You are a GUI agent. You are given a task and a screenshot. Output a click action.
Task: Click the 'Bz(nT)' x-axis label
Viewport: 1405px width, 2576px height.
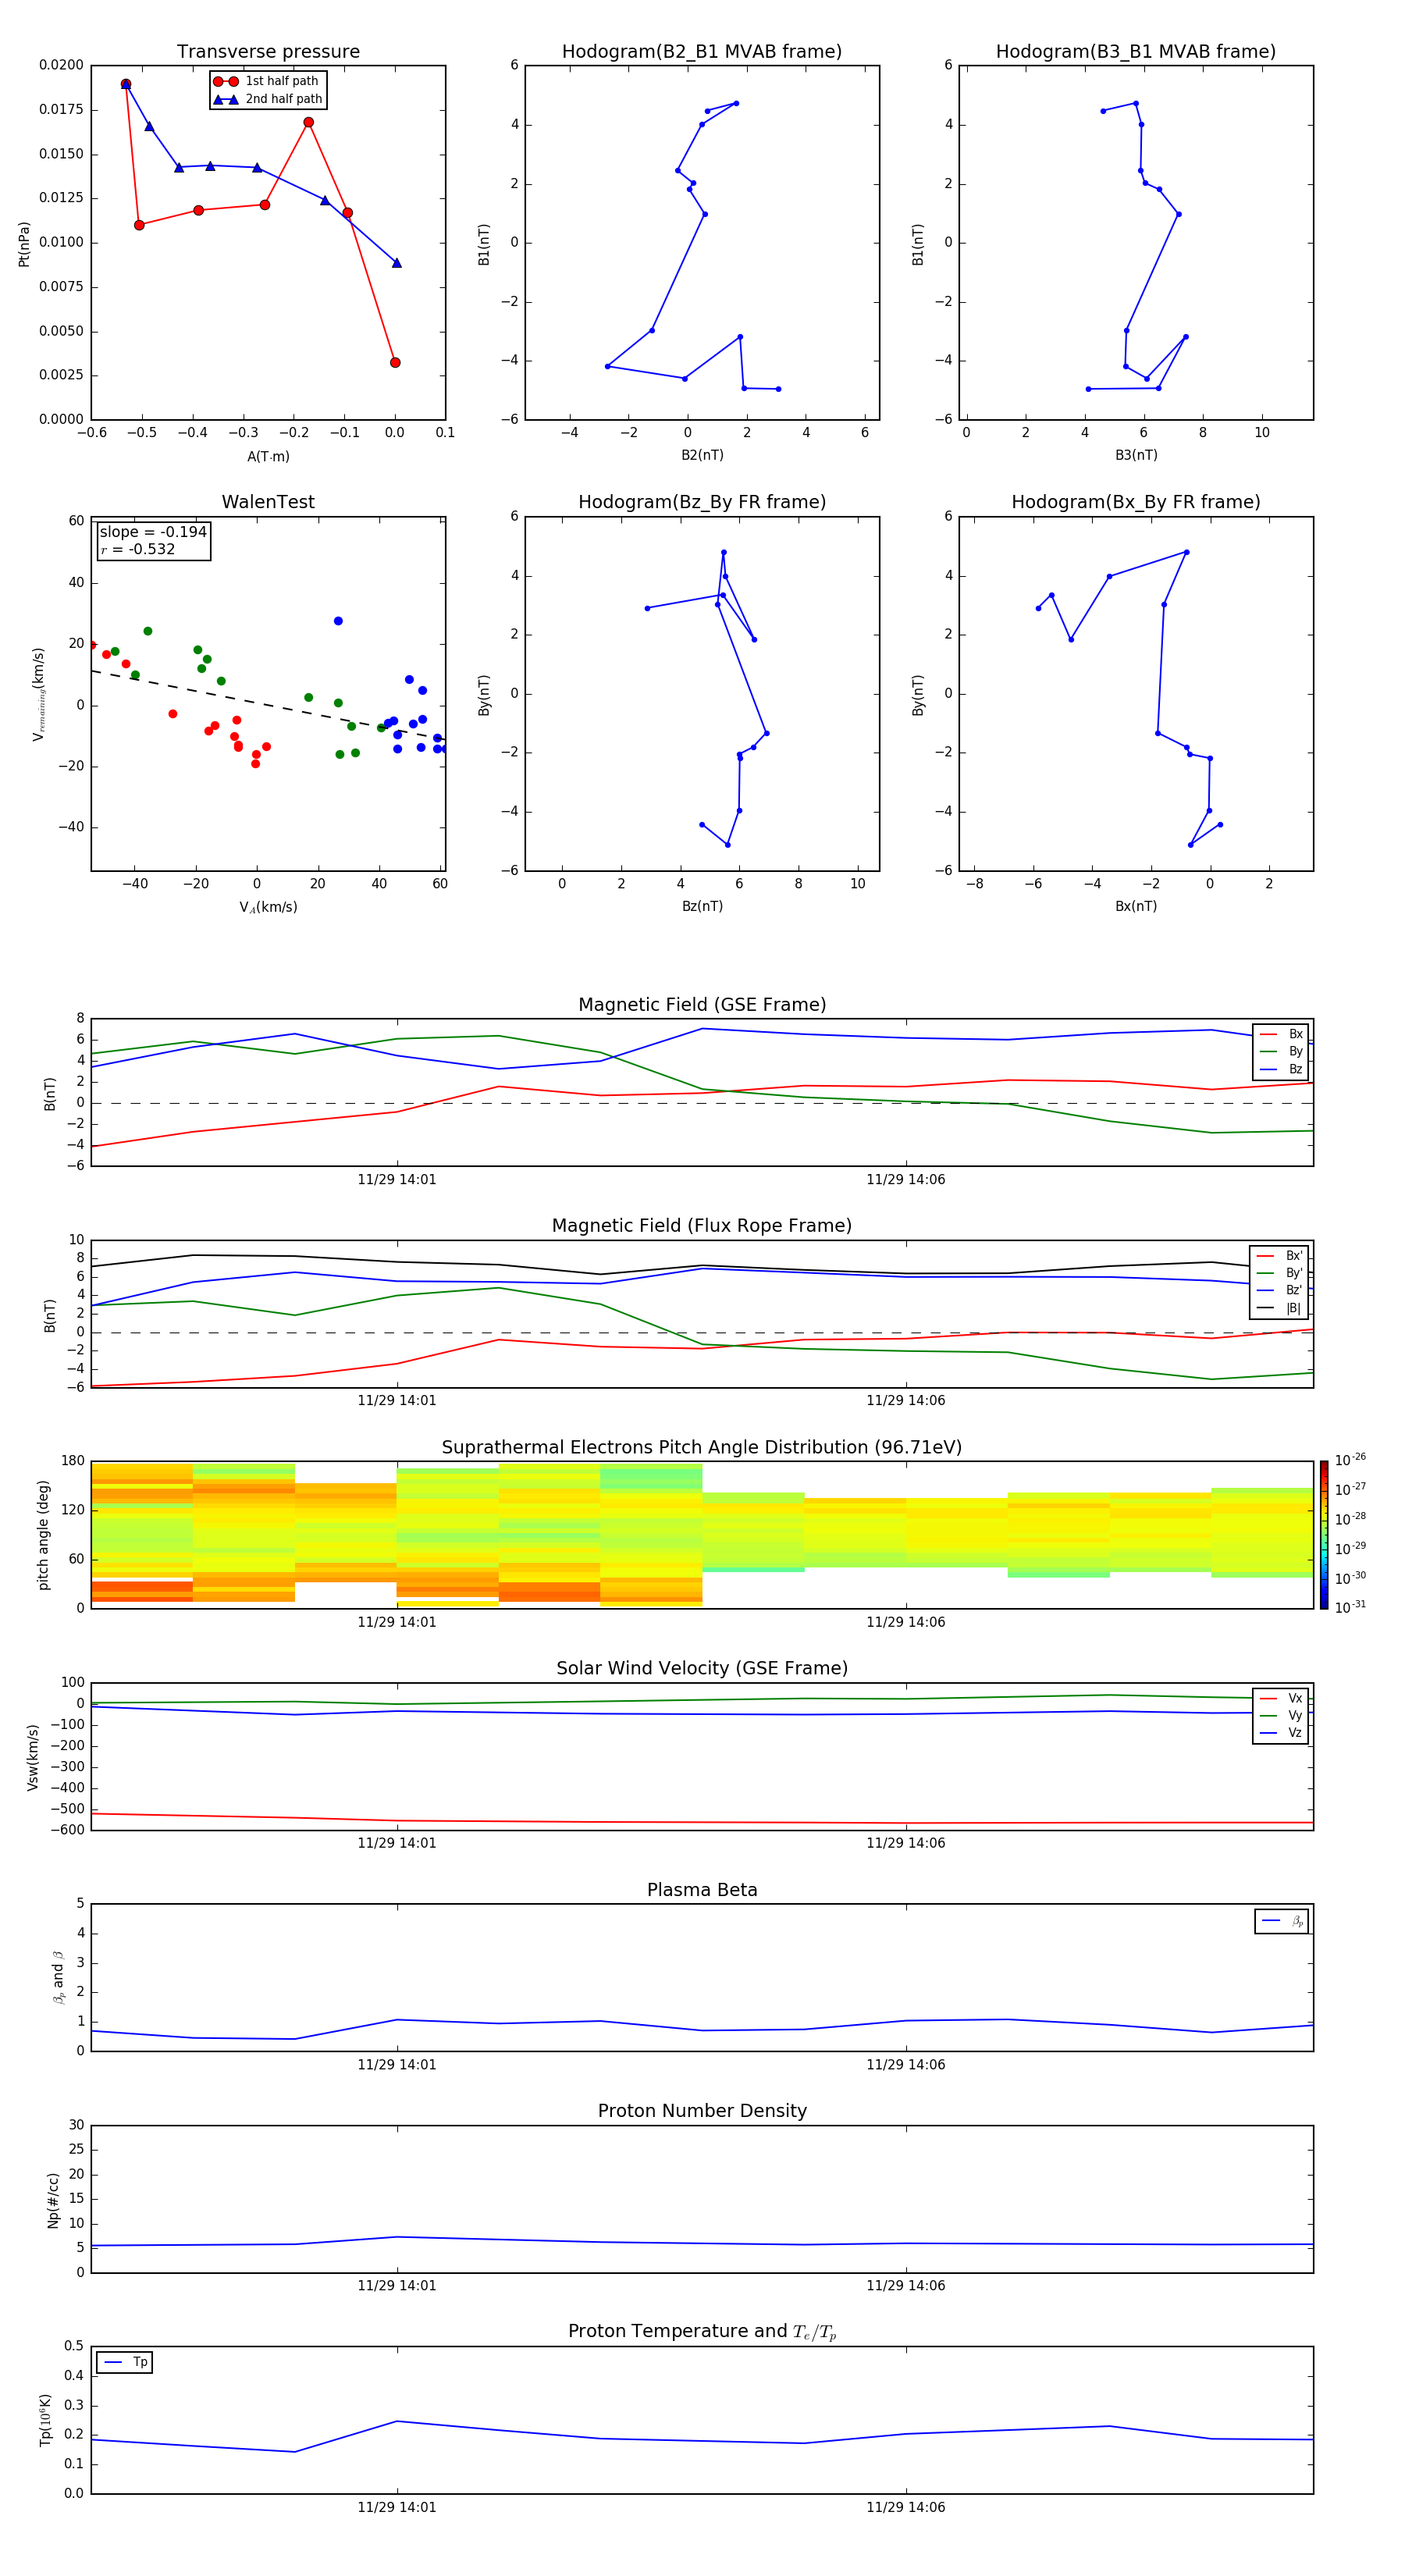tap(702, 906)
